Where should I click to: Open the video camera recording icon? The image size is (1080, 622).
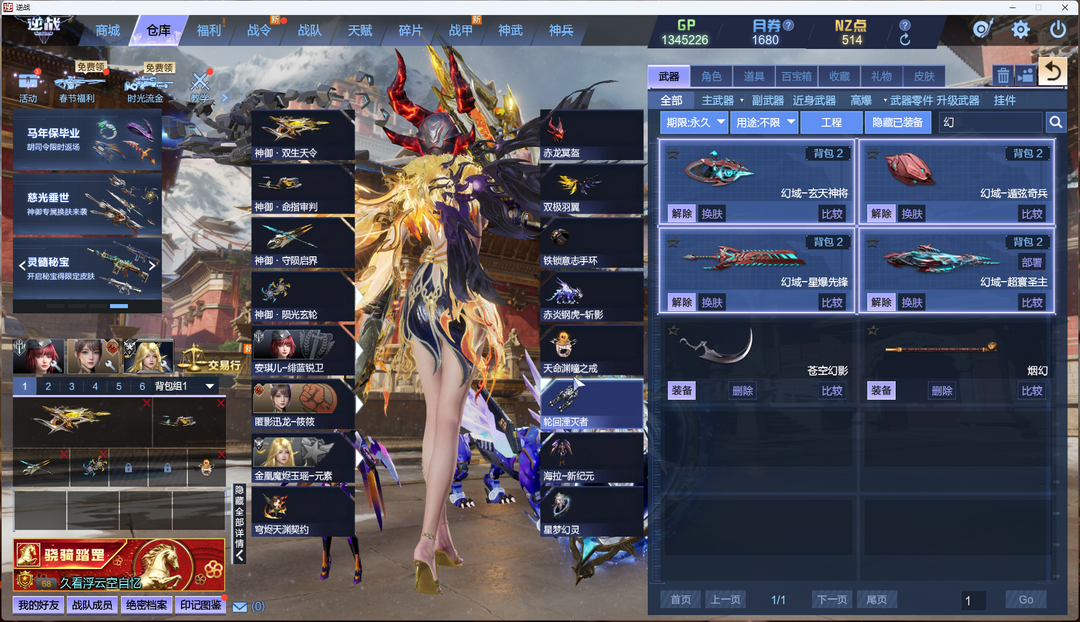click(x=1025, y=76)
